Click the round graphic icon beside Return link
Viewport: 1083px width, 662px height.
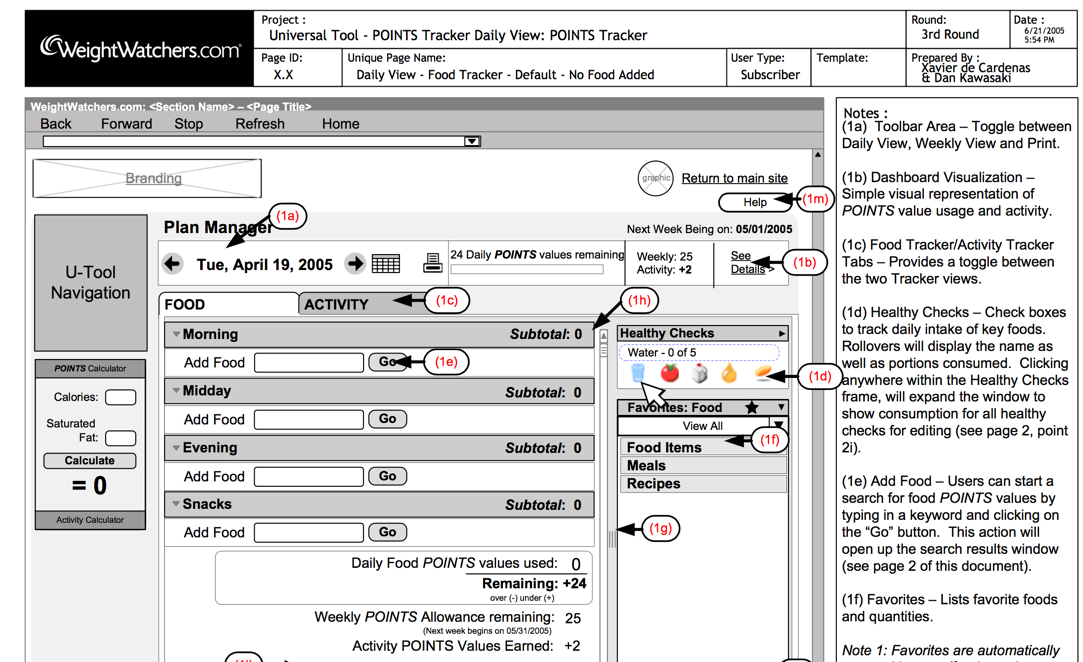(655, 178)
